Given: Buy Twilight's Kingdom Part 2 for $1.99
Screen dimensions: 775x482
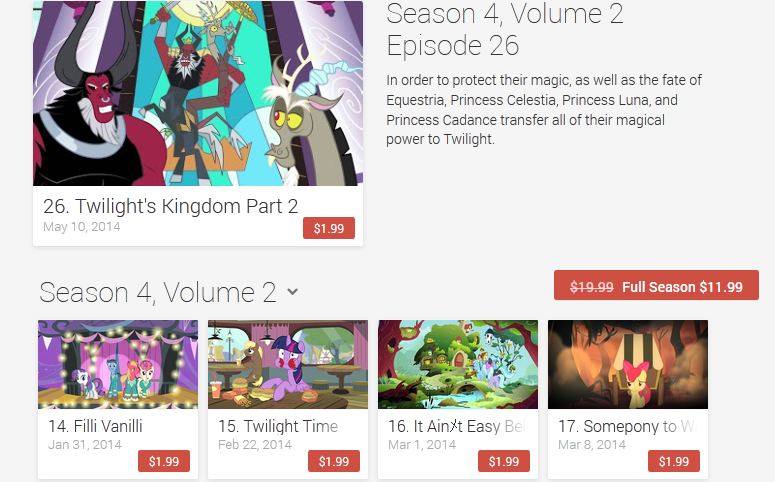Looking at the screenshot, I should click(329, 228).
